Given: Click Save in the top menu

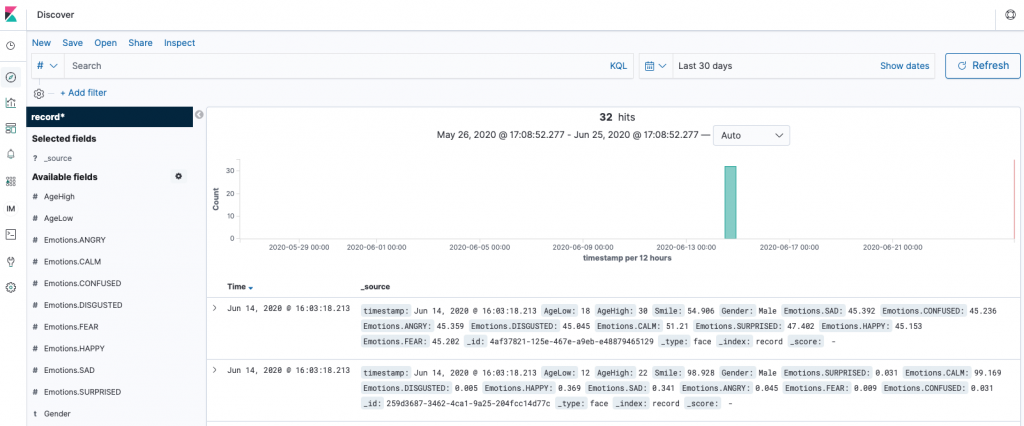Looking at the screenshot, I should click(x=72, y=42).
